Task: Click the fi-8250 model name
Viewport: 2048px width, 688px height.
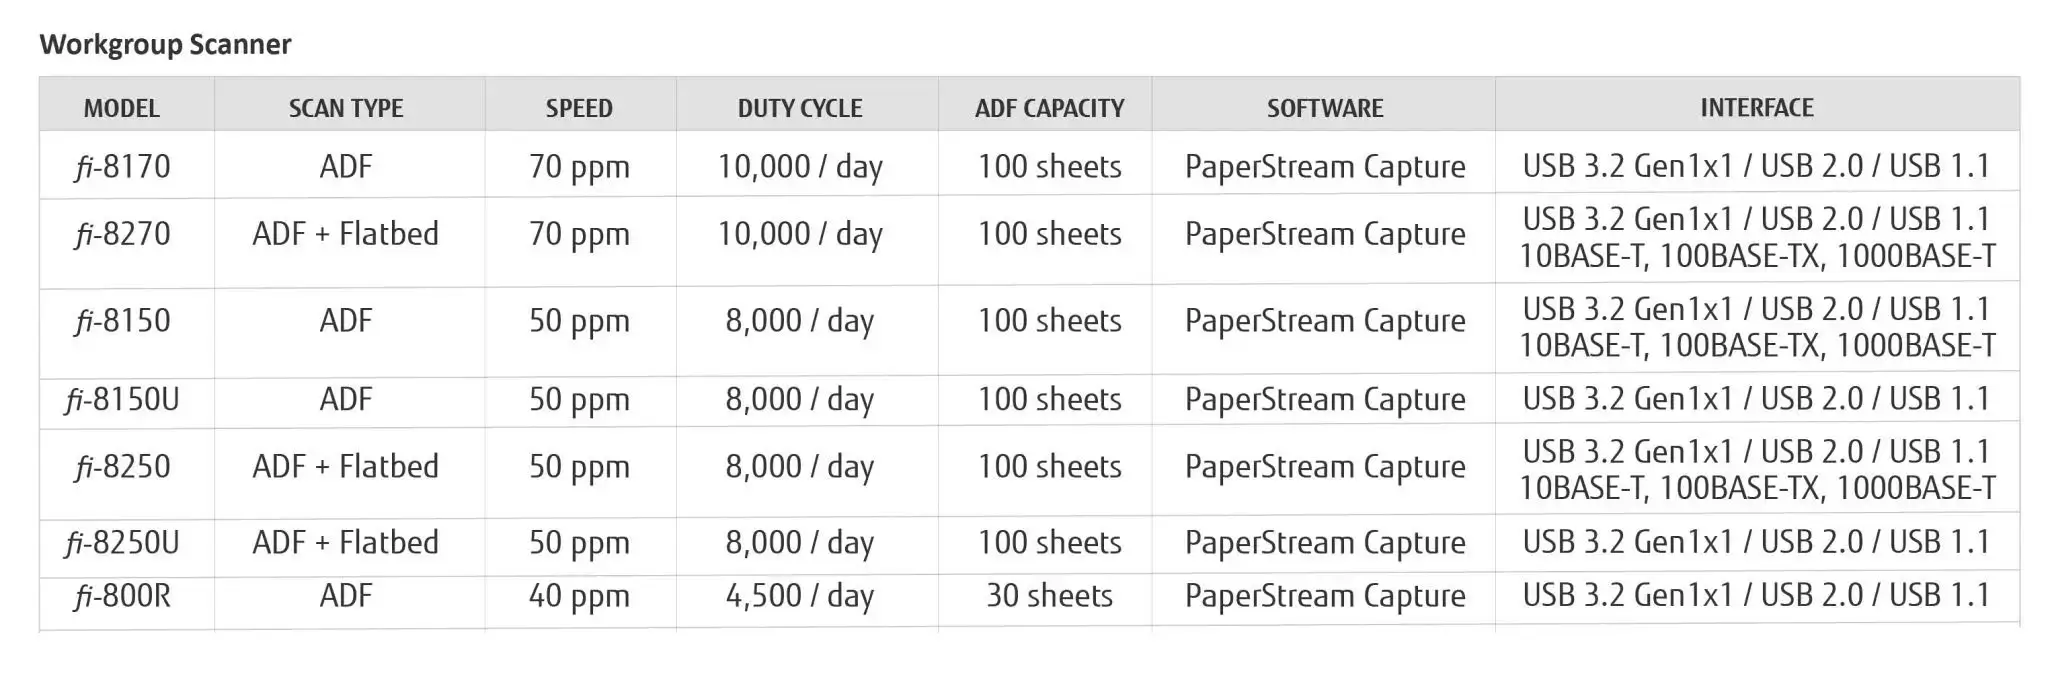Action: [123, 467]
